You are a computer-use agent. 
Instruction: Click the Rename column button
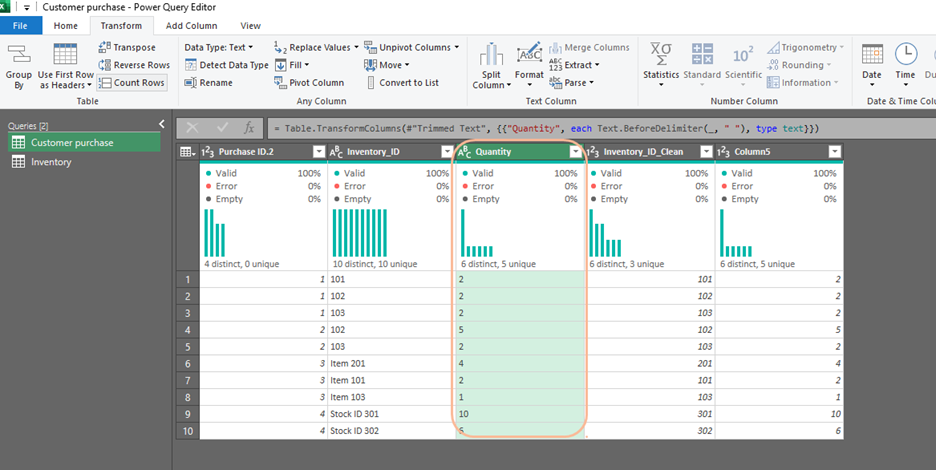208,83
